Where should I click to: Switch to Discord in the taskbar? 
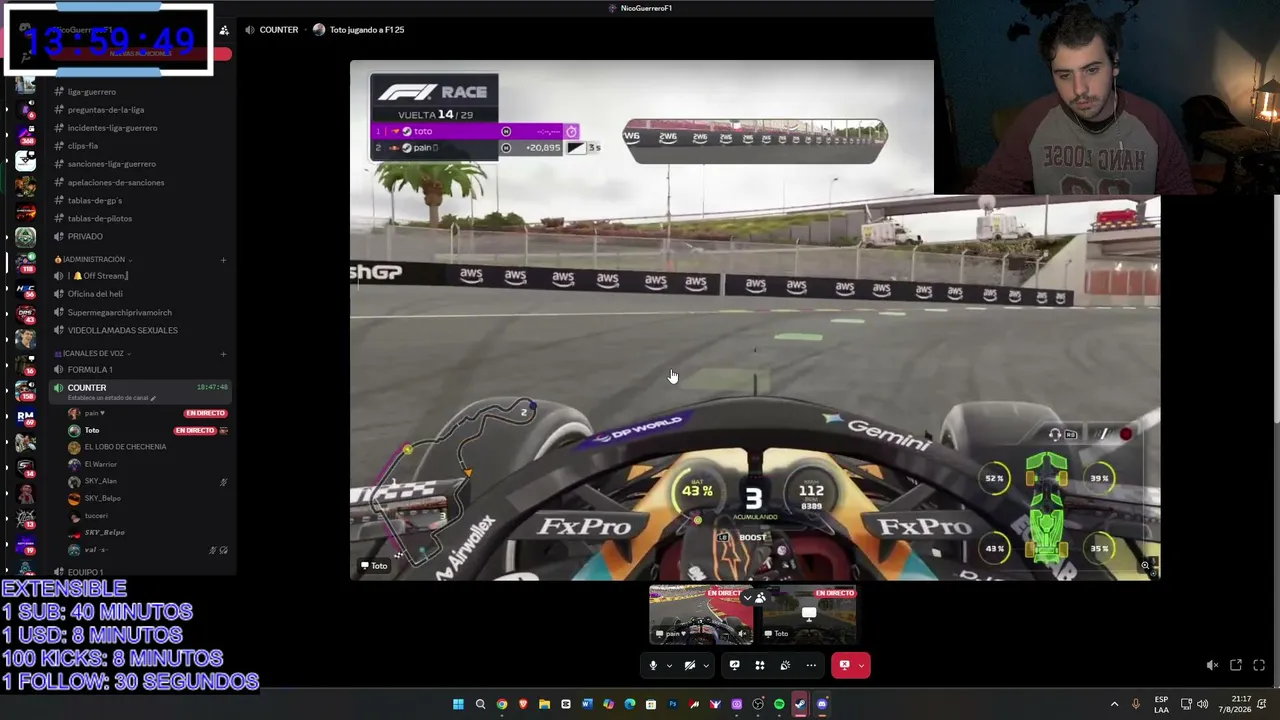click(822, 704)
